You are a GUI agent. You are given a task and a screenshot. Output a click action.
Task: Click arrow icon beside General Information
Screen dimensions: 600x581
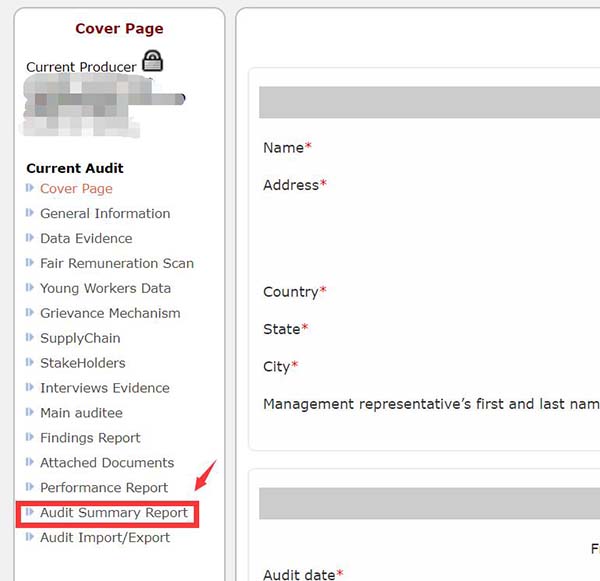coord(30,213)
